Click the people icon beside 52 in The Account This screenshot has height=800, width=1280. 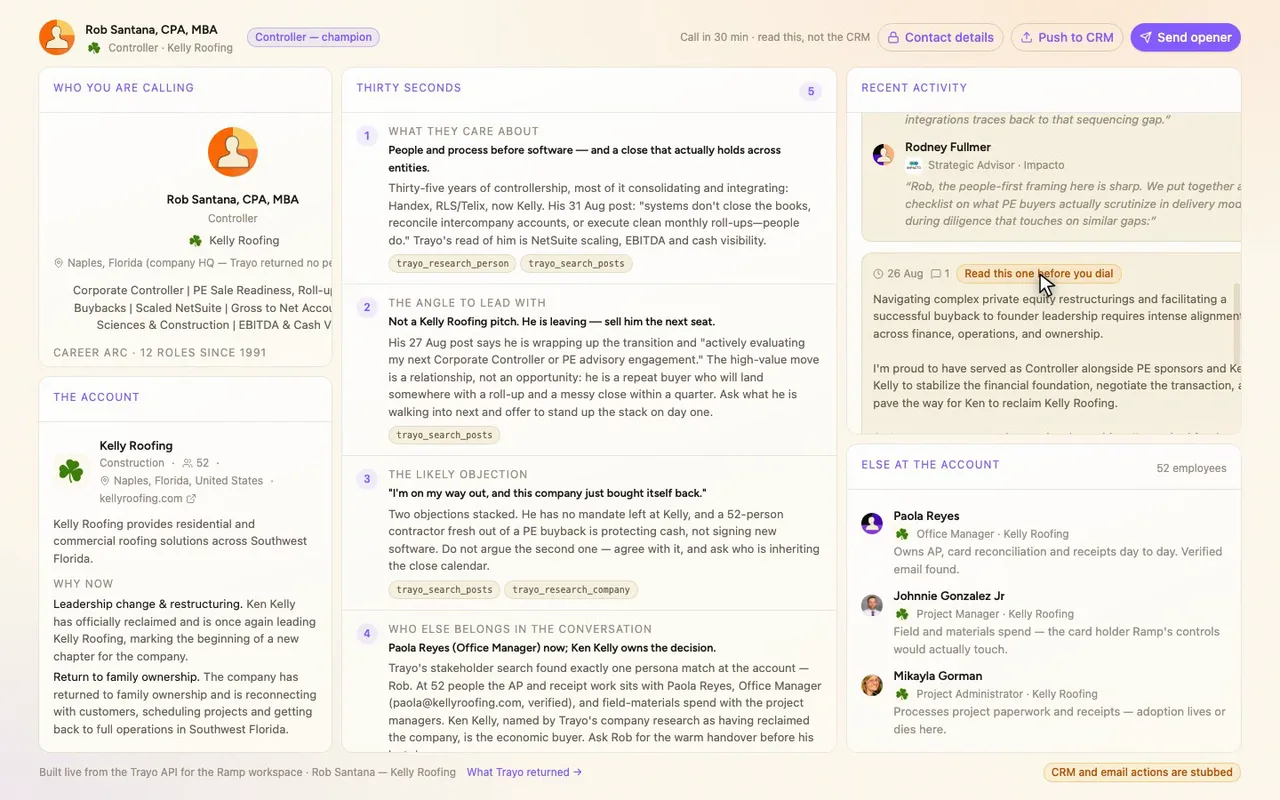tap(187, 463)
